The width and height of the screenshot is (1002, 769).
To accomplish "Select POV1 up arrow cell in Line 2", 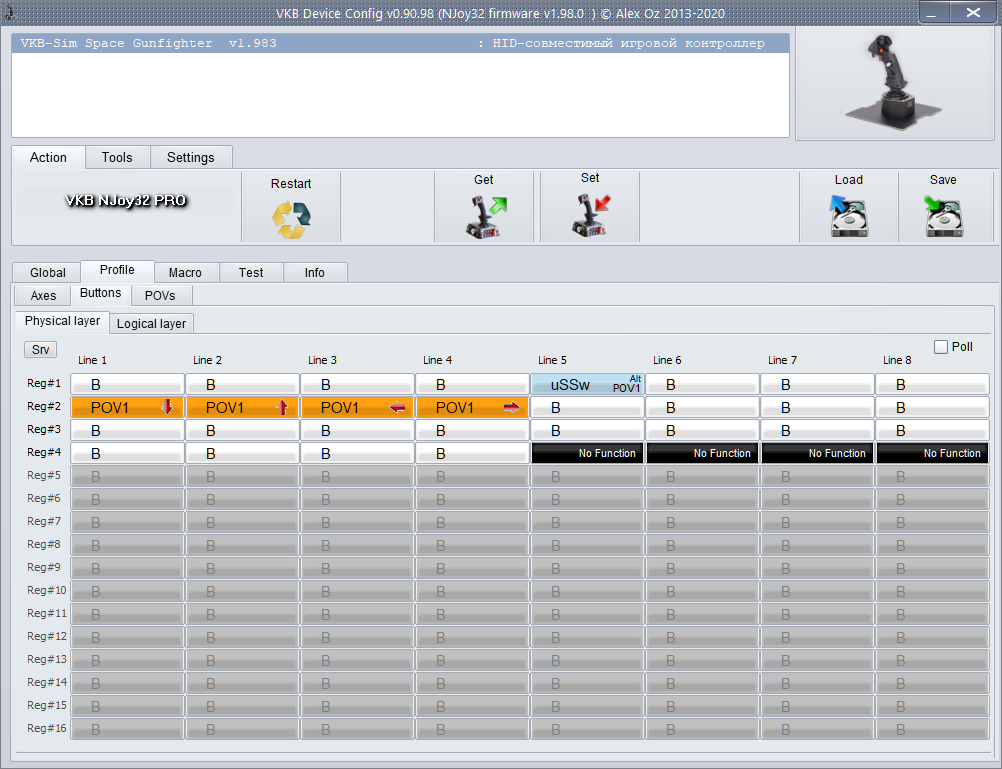I will click(243, 407).
